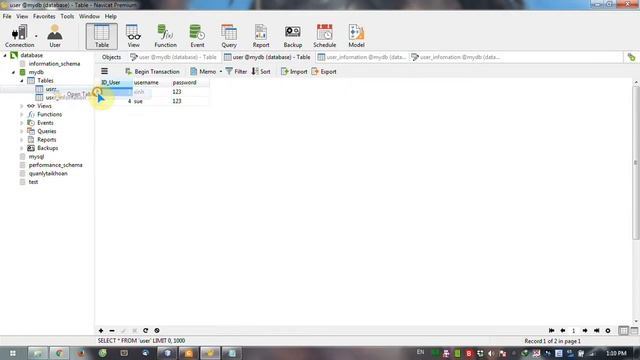Select the Table toolbar icon
This screenshot has width=640, height=360.
(x=102, y=36)
